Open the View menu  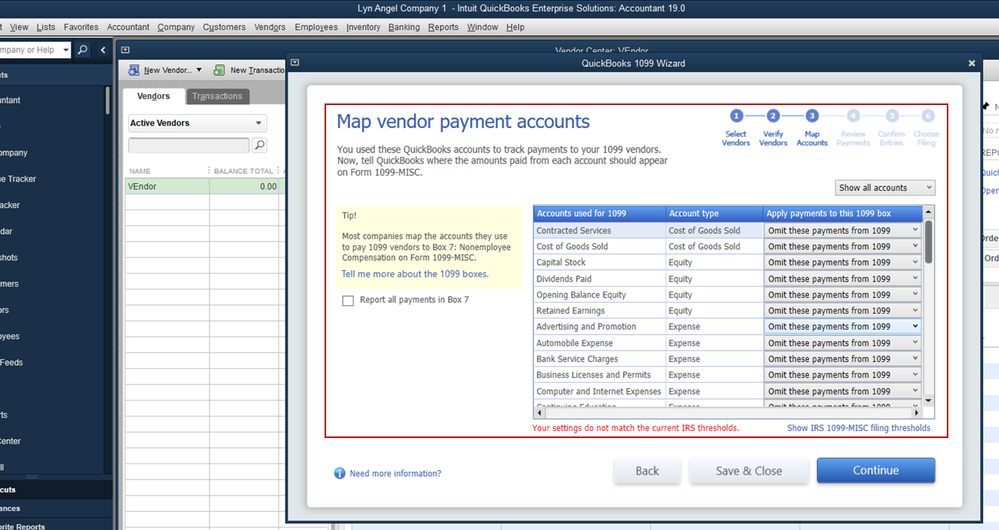tap(19, 27)
